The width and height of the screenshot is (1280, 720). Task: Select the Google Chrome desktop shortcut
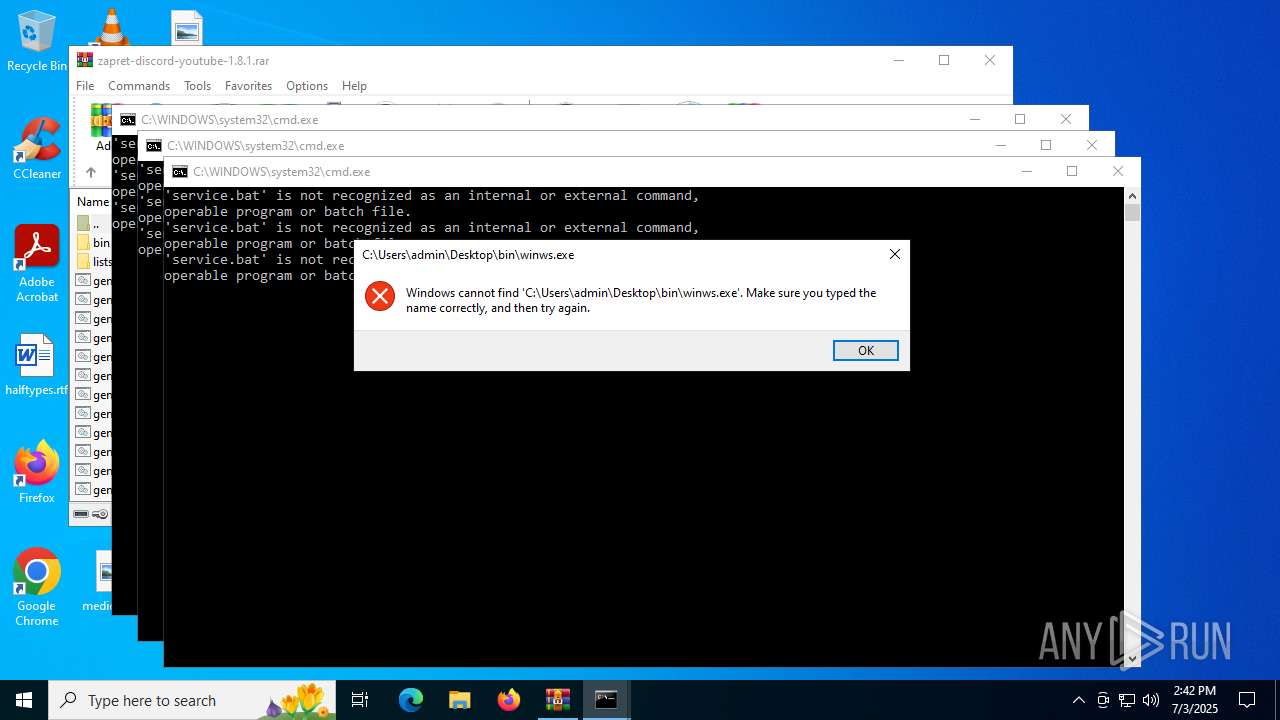[x=37, y=588]
